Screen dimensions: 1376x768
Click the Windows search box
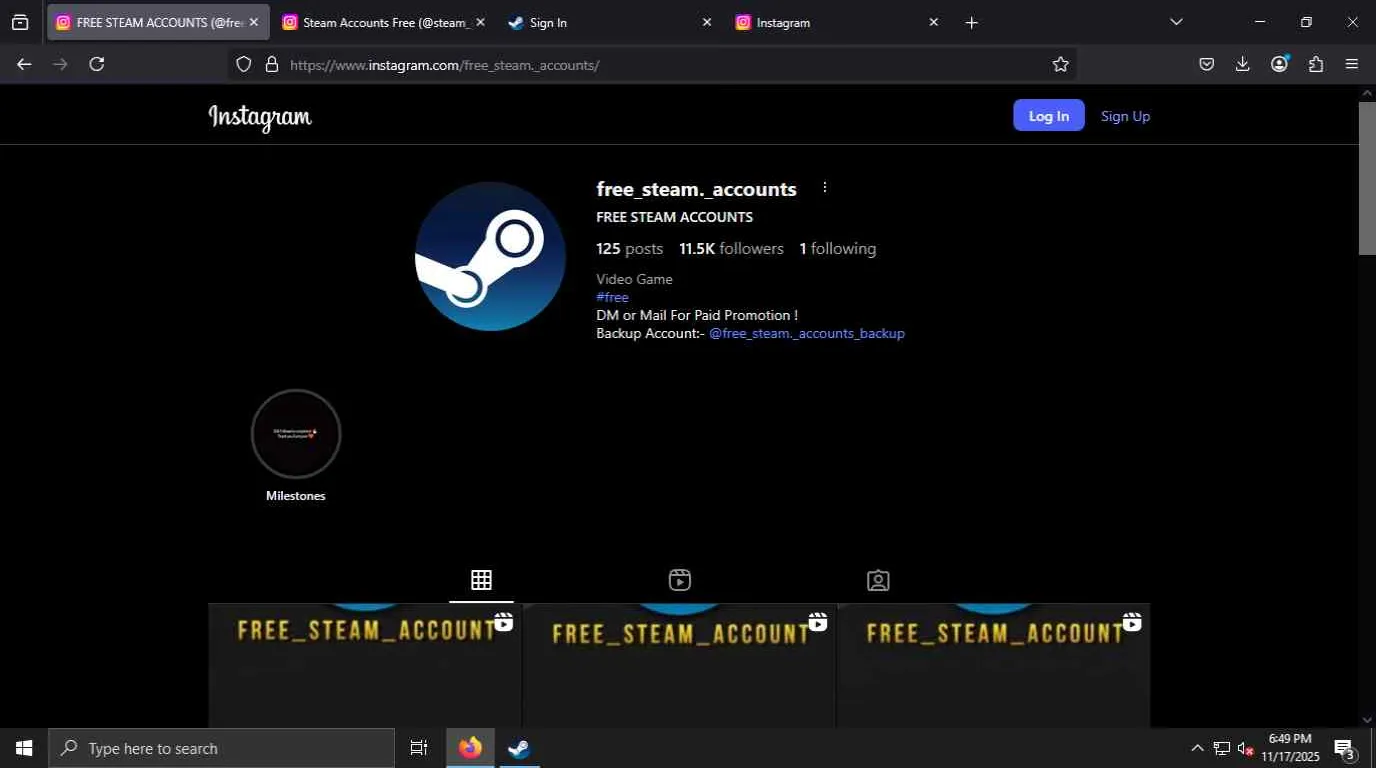(221, 748)
